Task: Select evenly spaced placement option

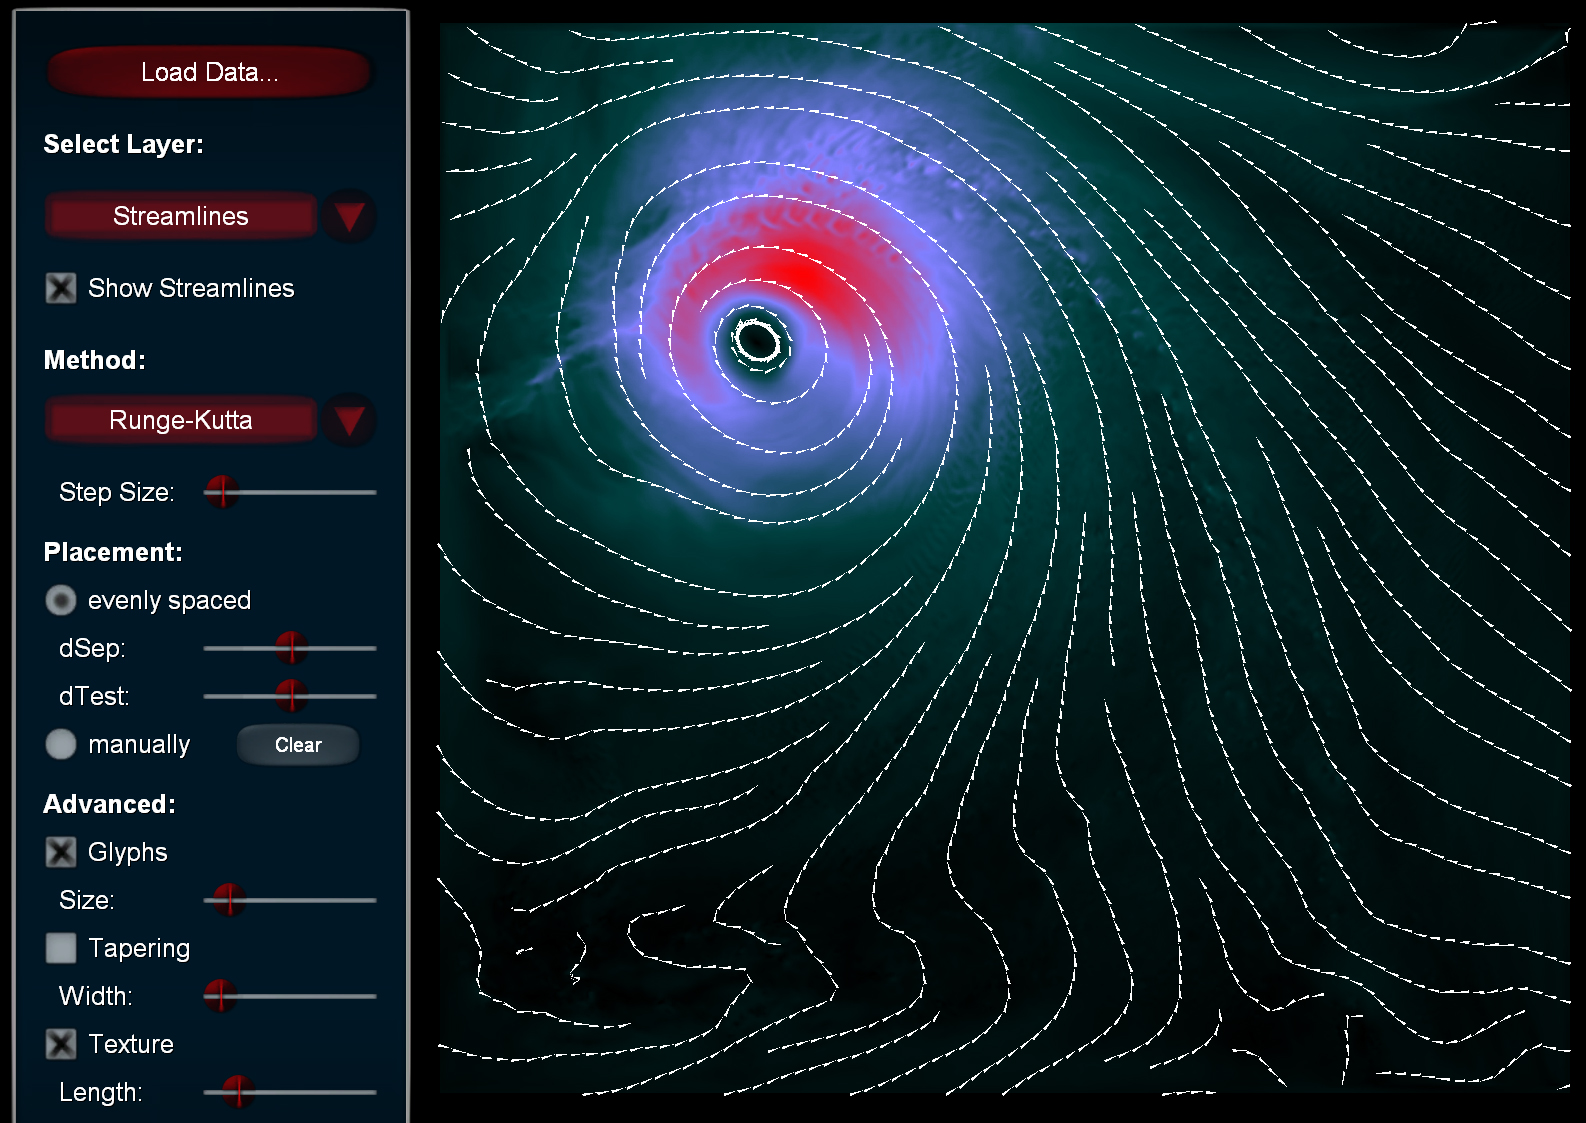Action: click(61, 600)
